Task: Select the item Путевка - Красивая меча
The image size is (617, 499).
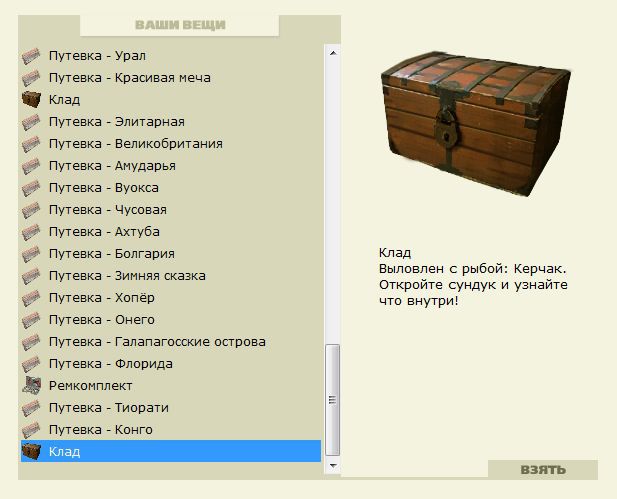Action: pos(129,78)
